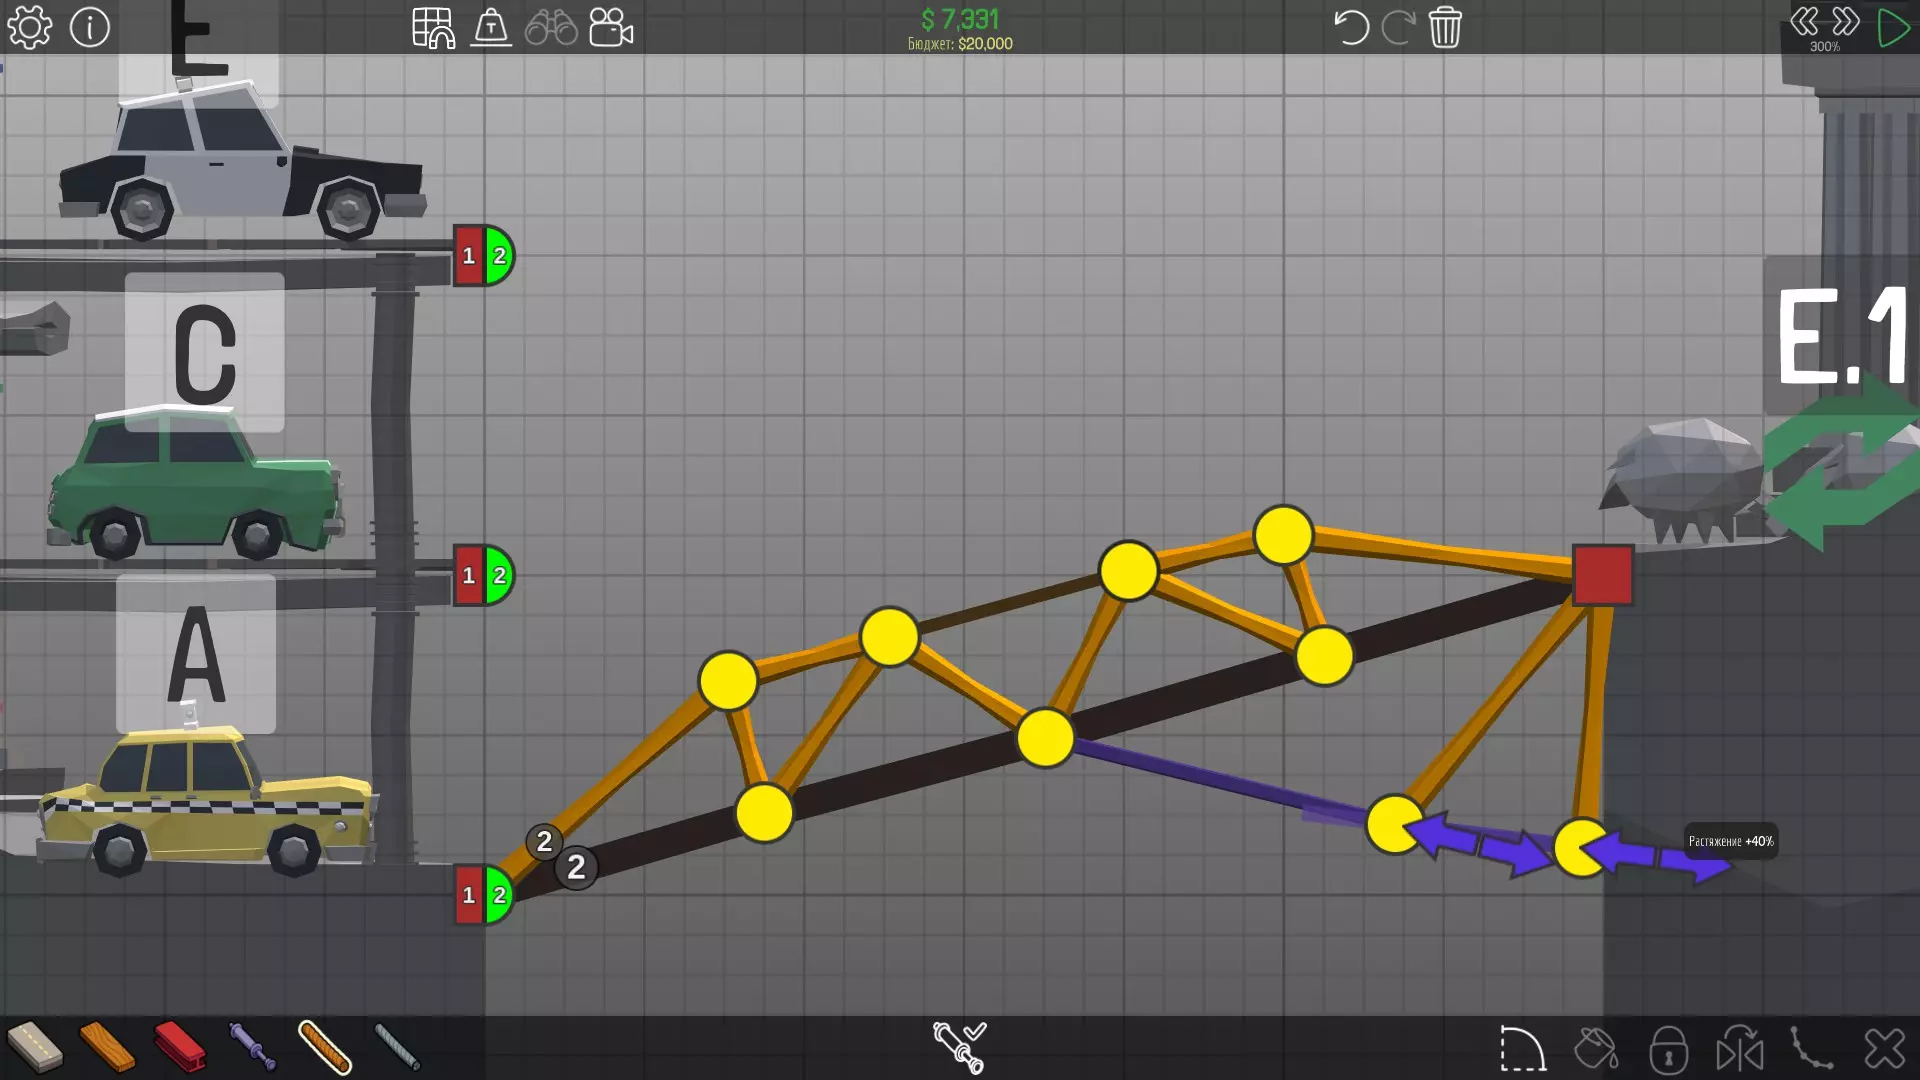Toggle the lock joints tool

pyautogui.click(x=1668, y=1050)
